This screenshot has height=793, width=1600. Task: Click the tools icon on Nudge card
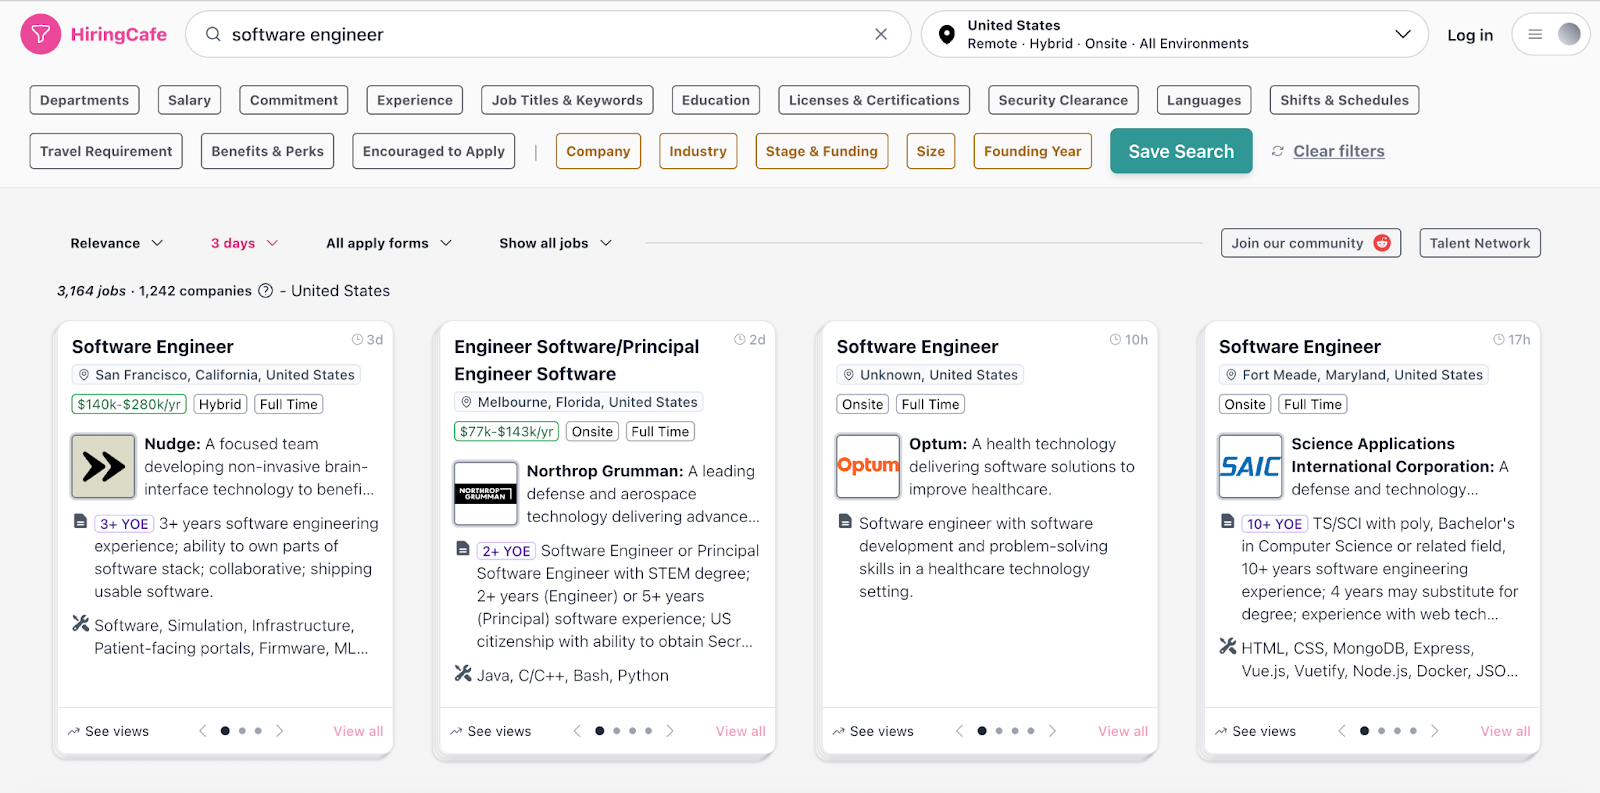[x=81, y=624]
